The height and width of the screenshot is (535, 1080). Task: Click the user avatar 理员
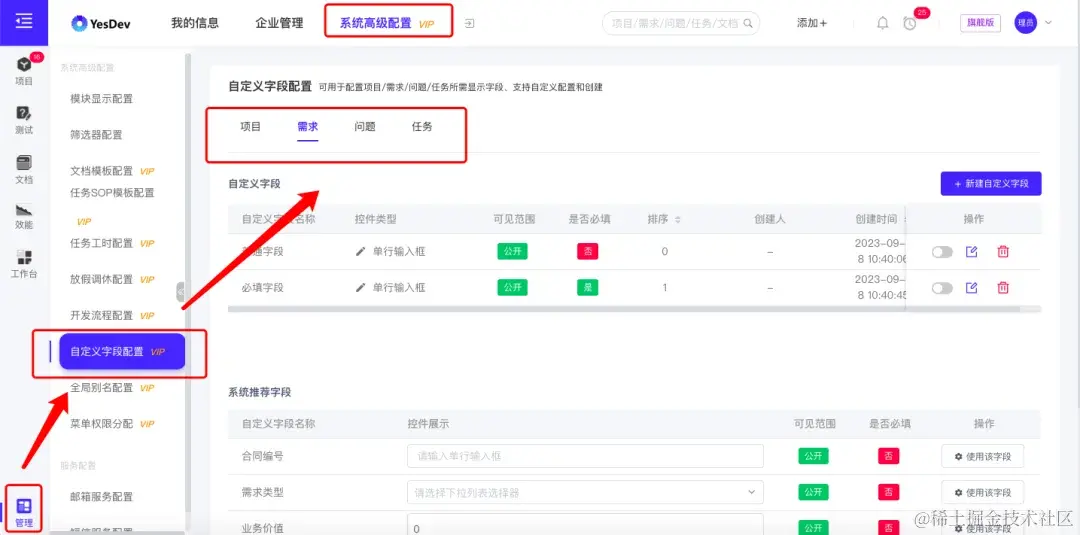click(x=1026, y=23)
